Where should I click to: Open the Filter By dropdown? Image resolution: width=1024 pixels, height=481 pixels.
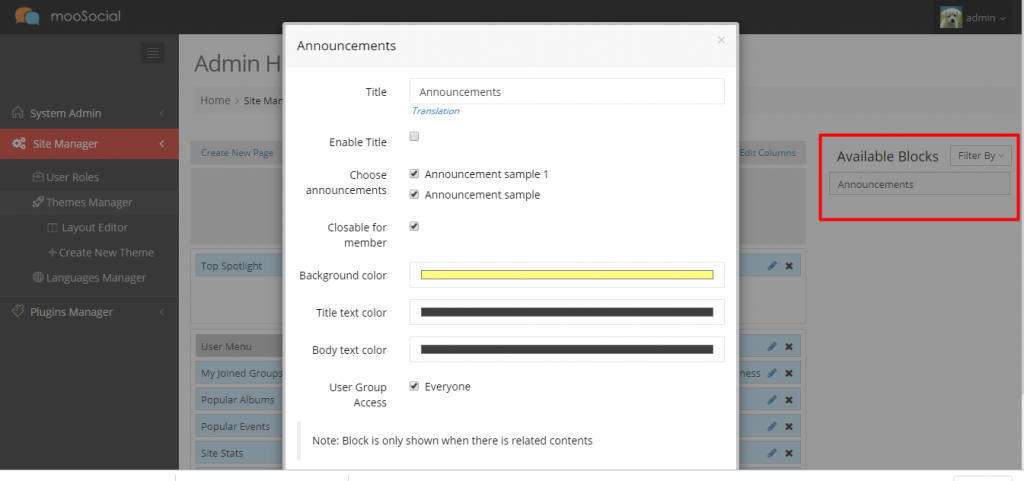click(x=980, y=155)
